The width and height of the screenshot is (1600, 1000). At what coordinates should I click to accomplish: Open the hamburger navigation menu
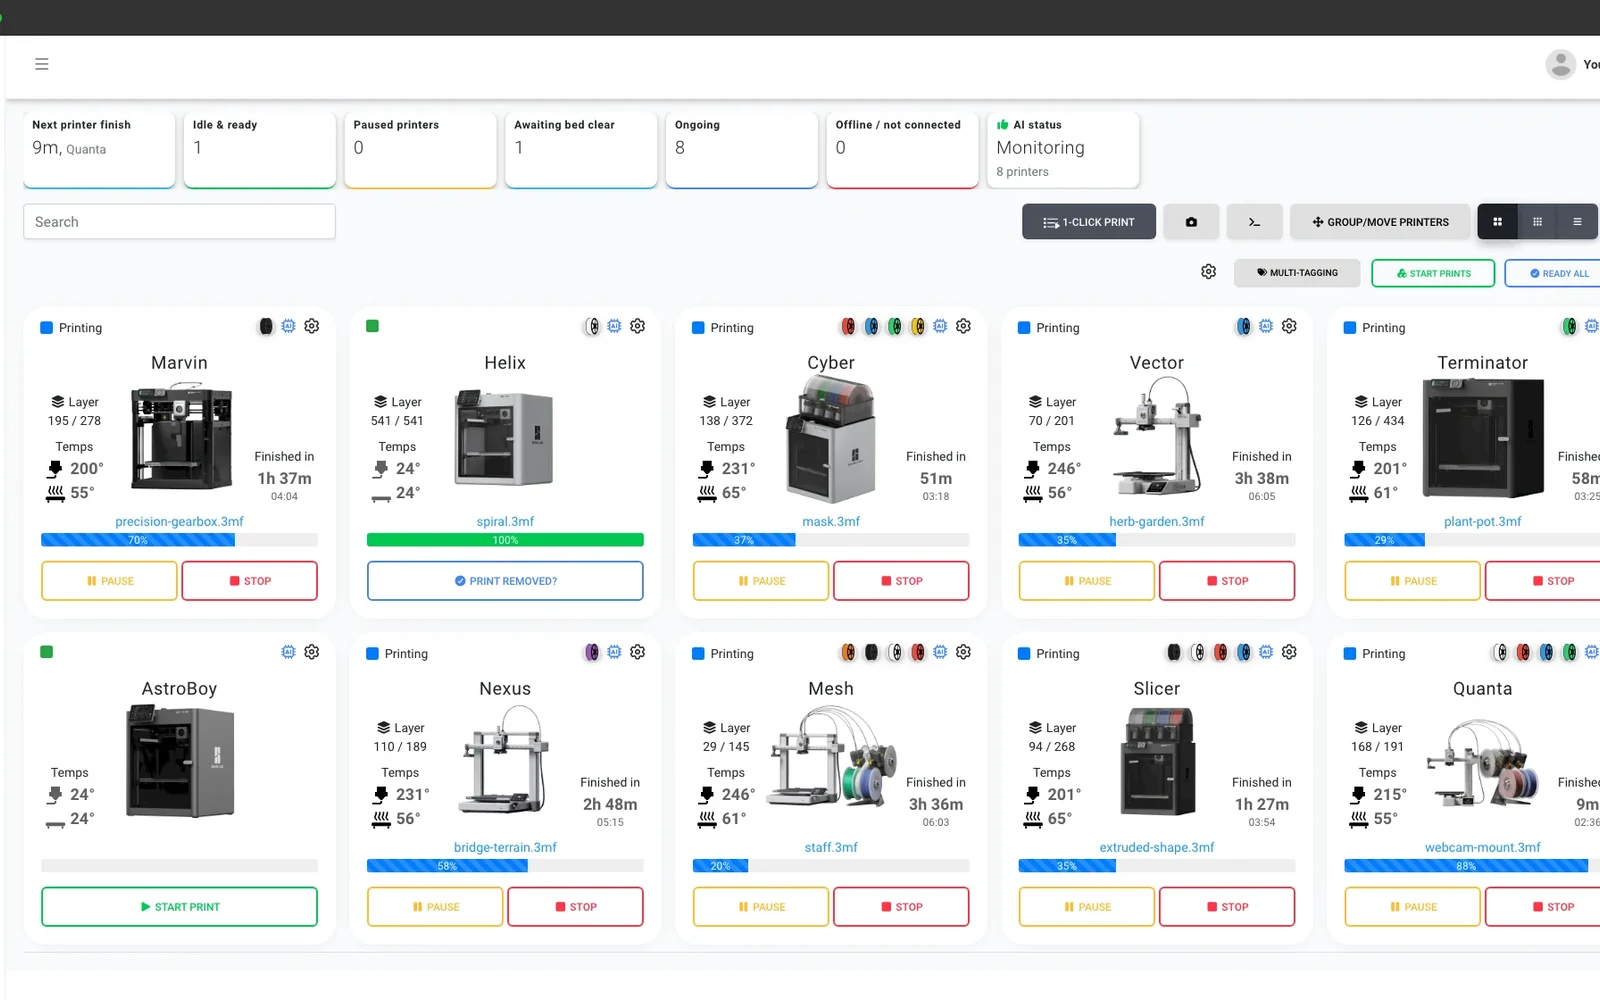[x=42, y=64]
